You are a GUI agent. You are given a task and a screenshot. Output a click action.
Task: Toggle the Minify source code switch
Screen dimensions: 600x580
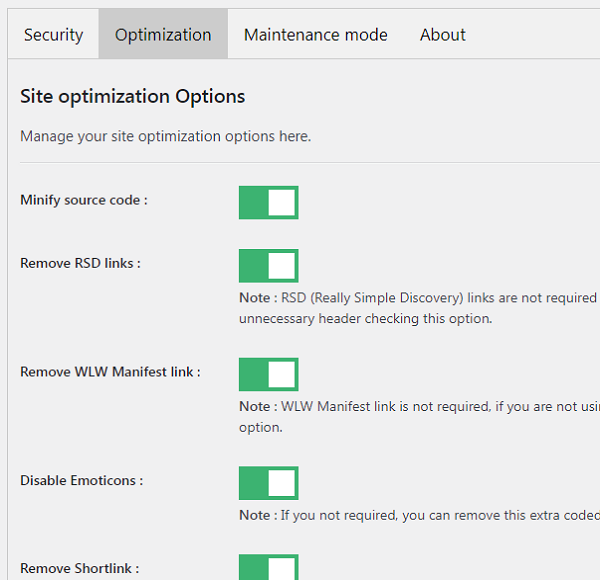[268, 202]
